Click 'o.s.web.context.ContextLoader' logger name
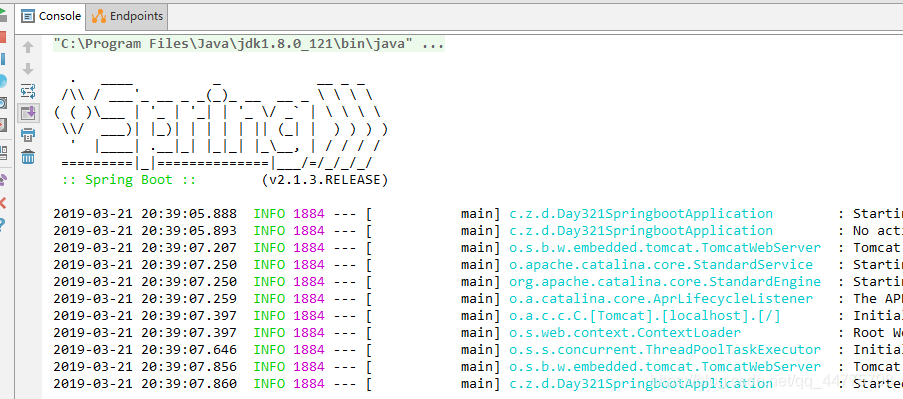903x399 pixels. pos(625,333)
